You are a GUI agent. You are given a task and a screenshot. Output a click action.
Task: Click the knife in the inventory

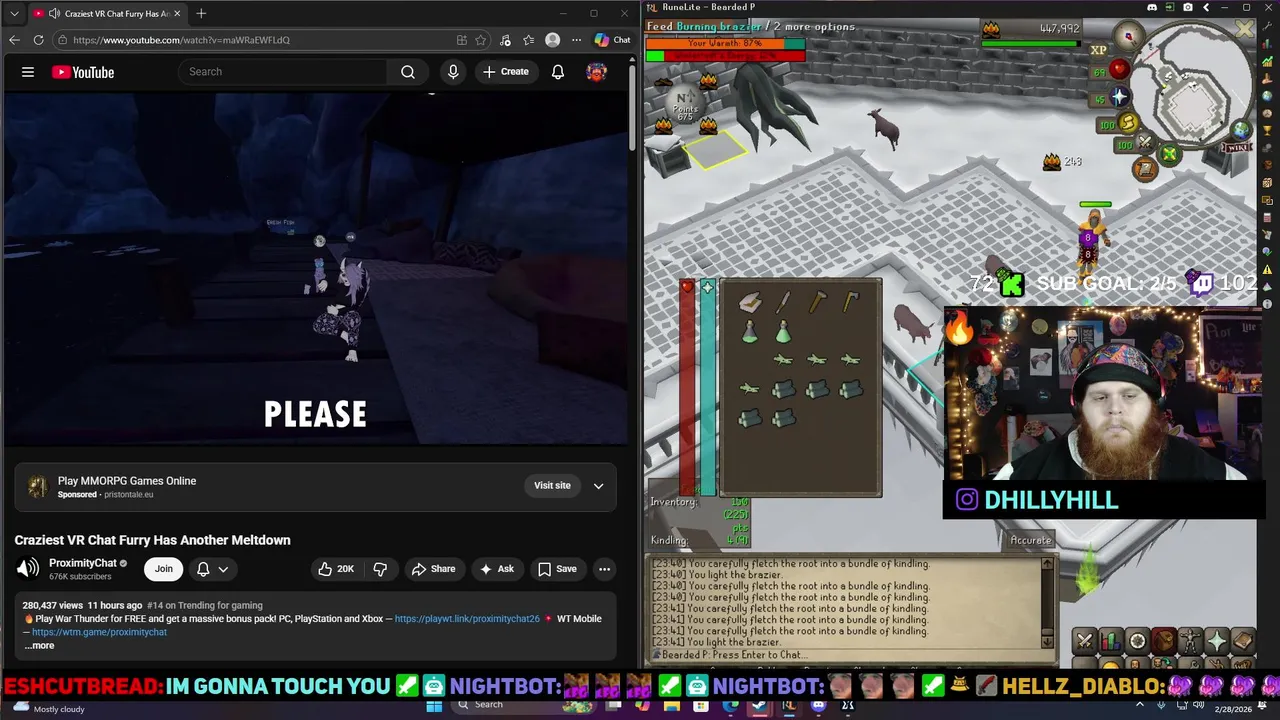point(783,302)
